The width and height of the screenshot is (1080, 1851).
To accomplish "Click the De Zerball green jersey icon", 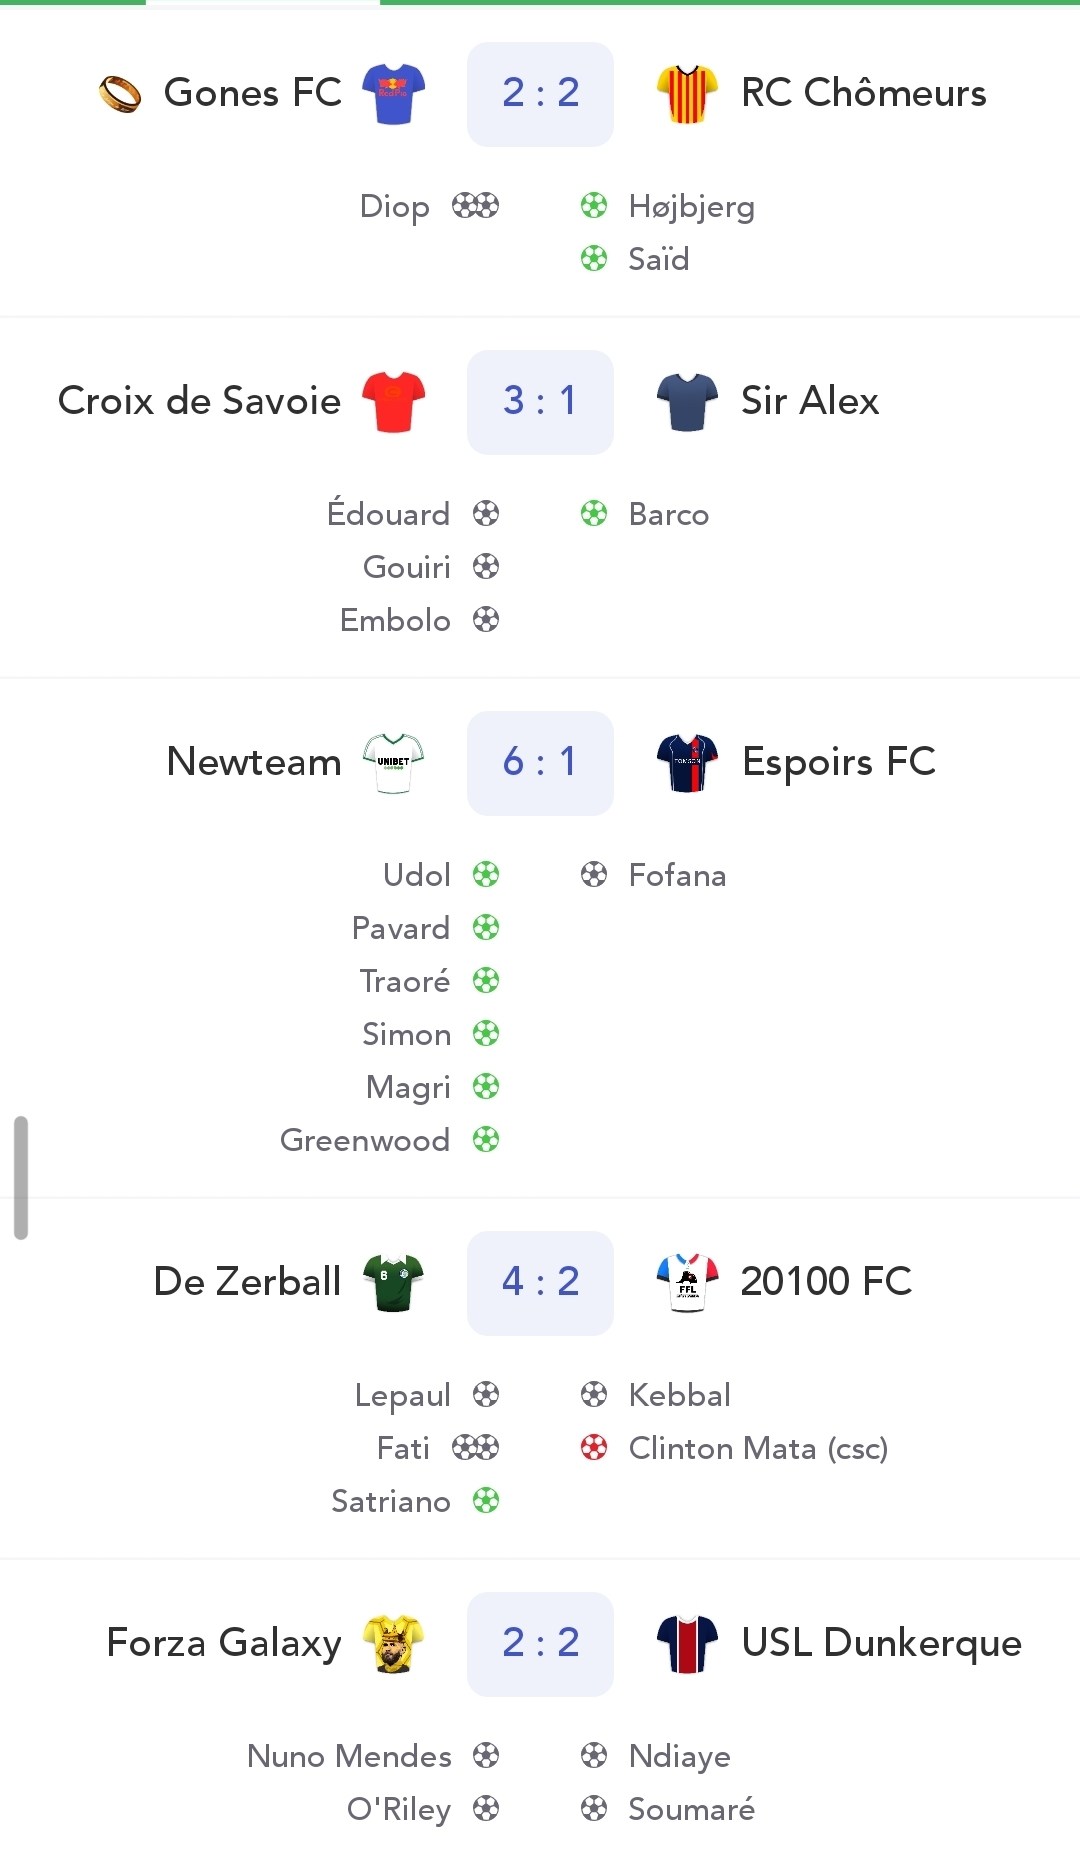I will pyautogui.click(x=393, y=1282).
